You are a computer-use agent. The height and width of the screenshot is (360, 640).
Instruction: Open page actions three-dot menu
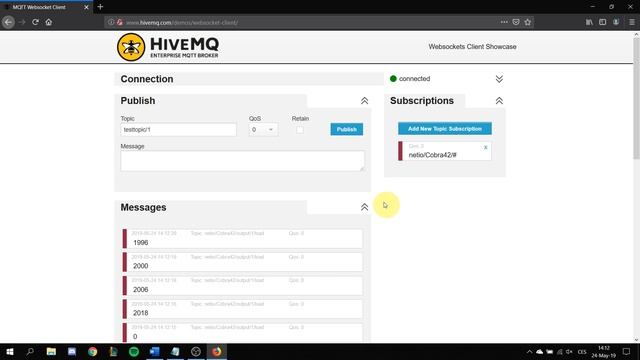coord(504,22)
